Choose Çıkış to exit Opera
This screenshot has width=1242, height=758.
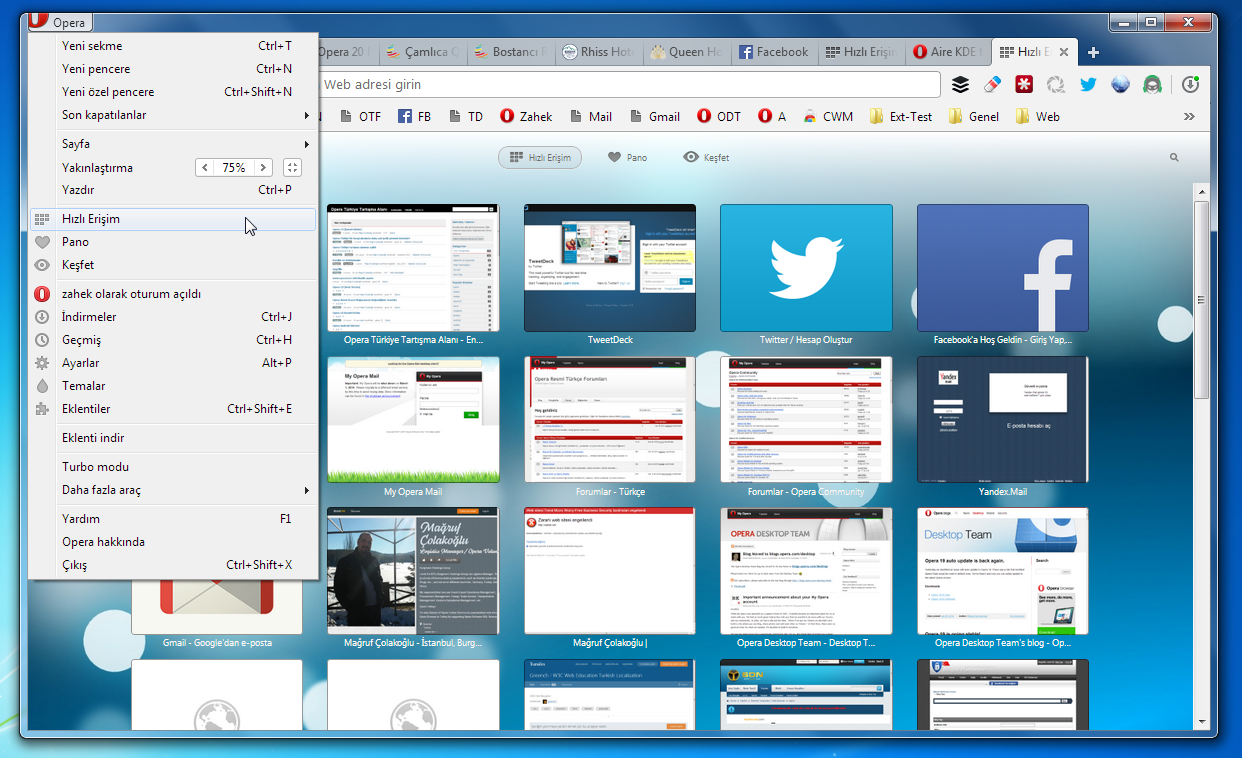coord(173,565)
